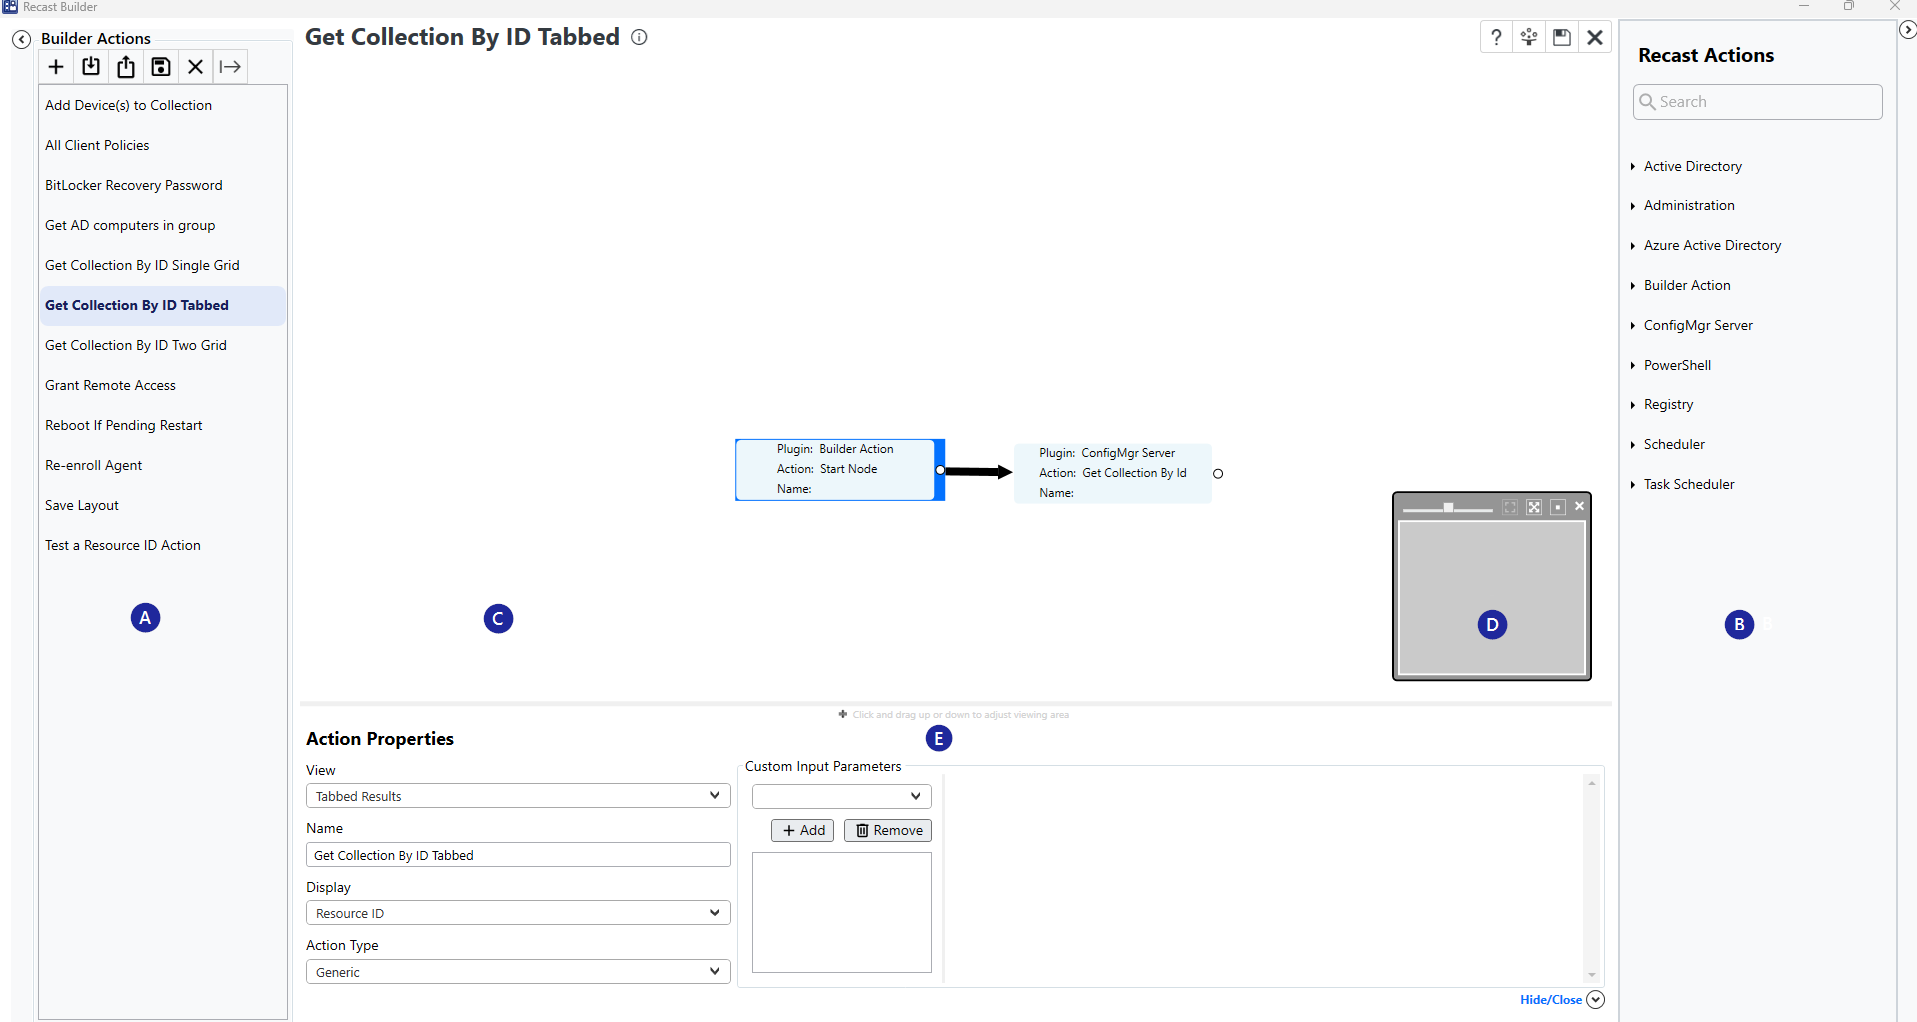Click the output connector of Get Collection node
This screenshot has height=1022, width=1917.
pos(1218,474)
